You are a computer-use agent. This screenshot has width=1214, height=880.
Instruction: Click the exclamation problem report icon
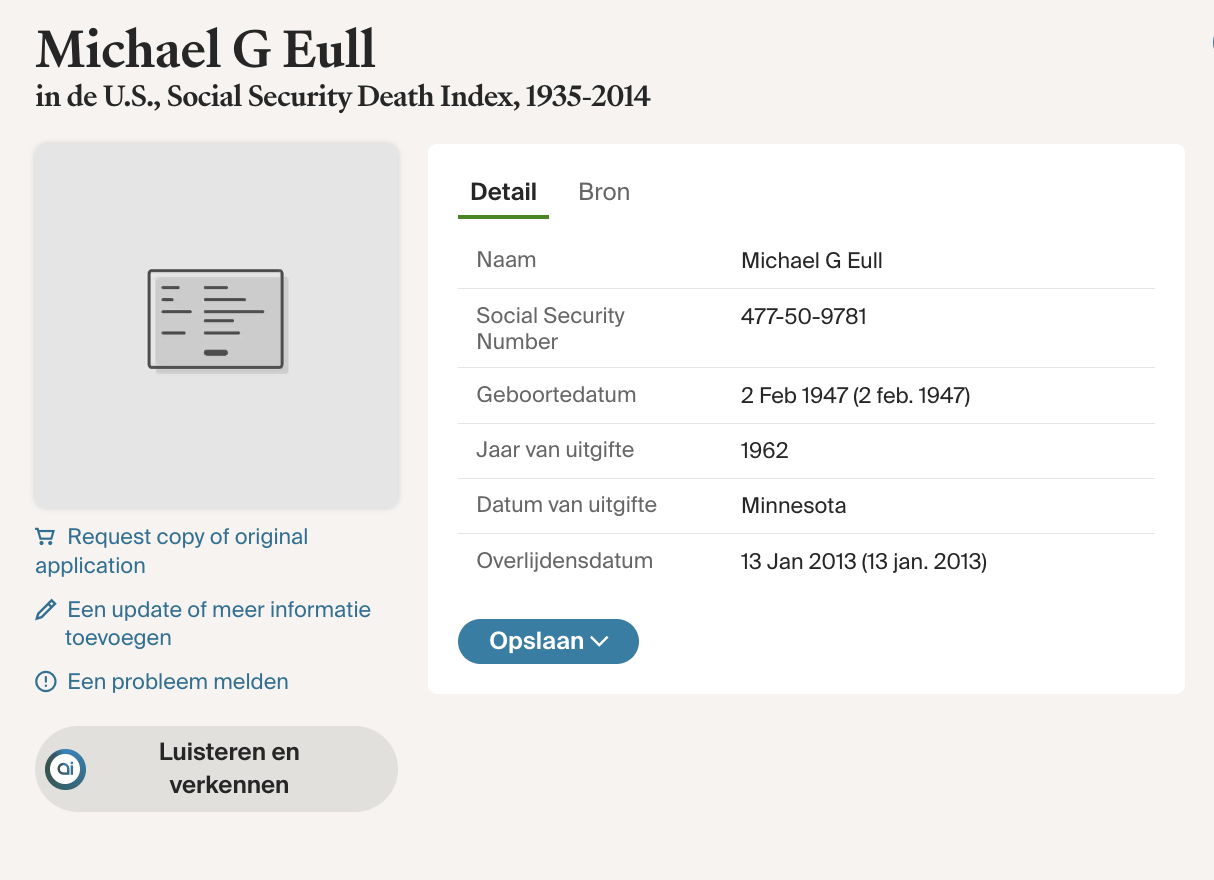click(45, 682)
